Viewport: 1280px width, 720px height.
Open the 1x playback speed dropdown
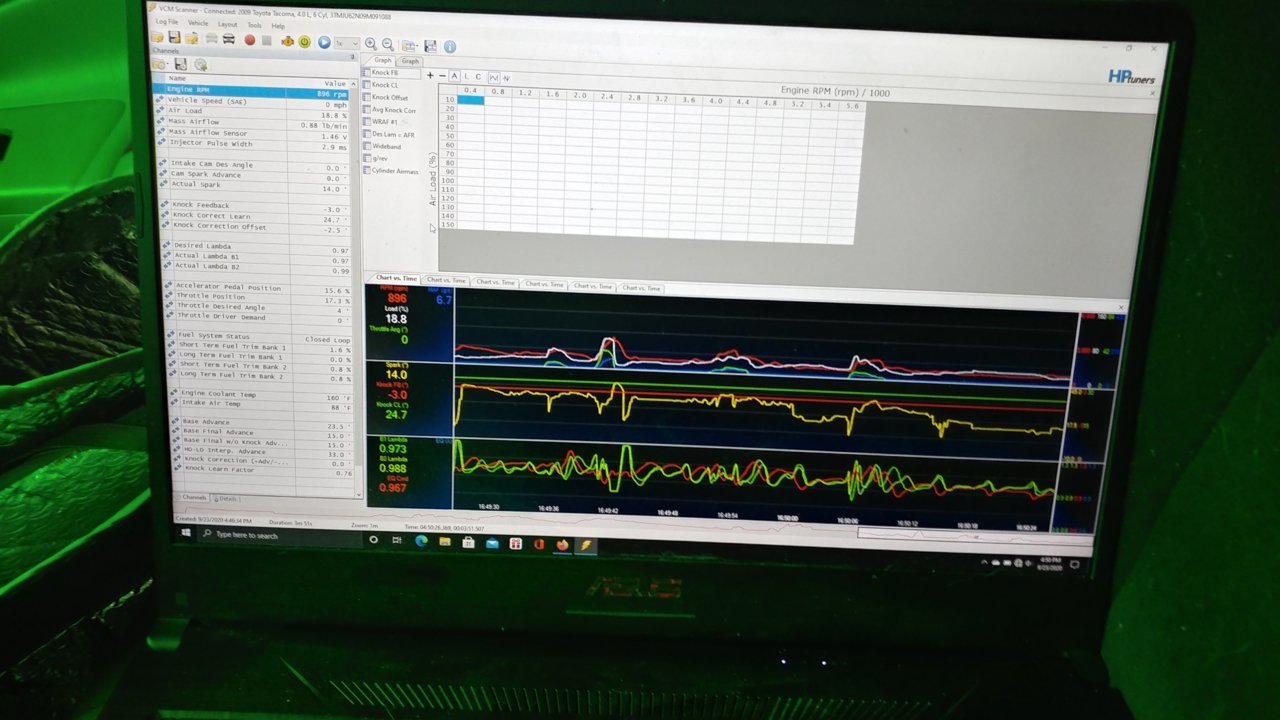(347, 43)
